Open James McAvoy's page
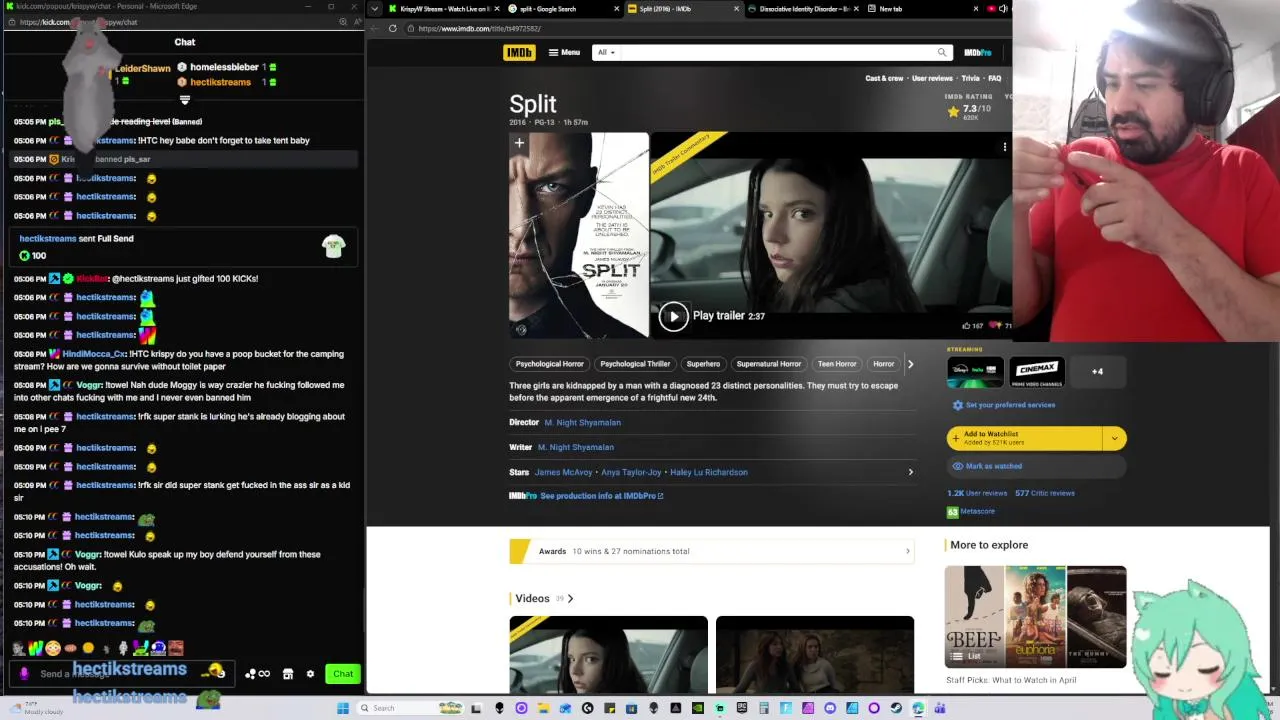 tap(563, 472)
